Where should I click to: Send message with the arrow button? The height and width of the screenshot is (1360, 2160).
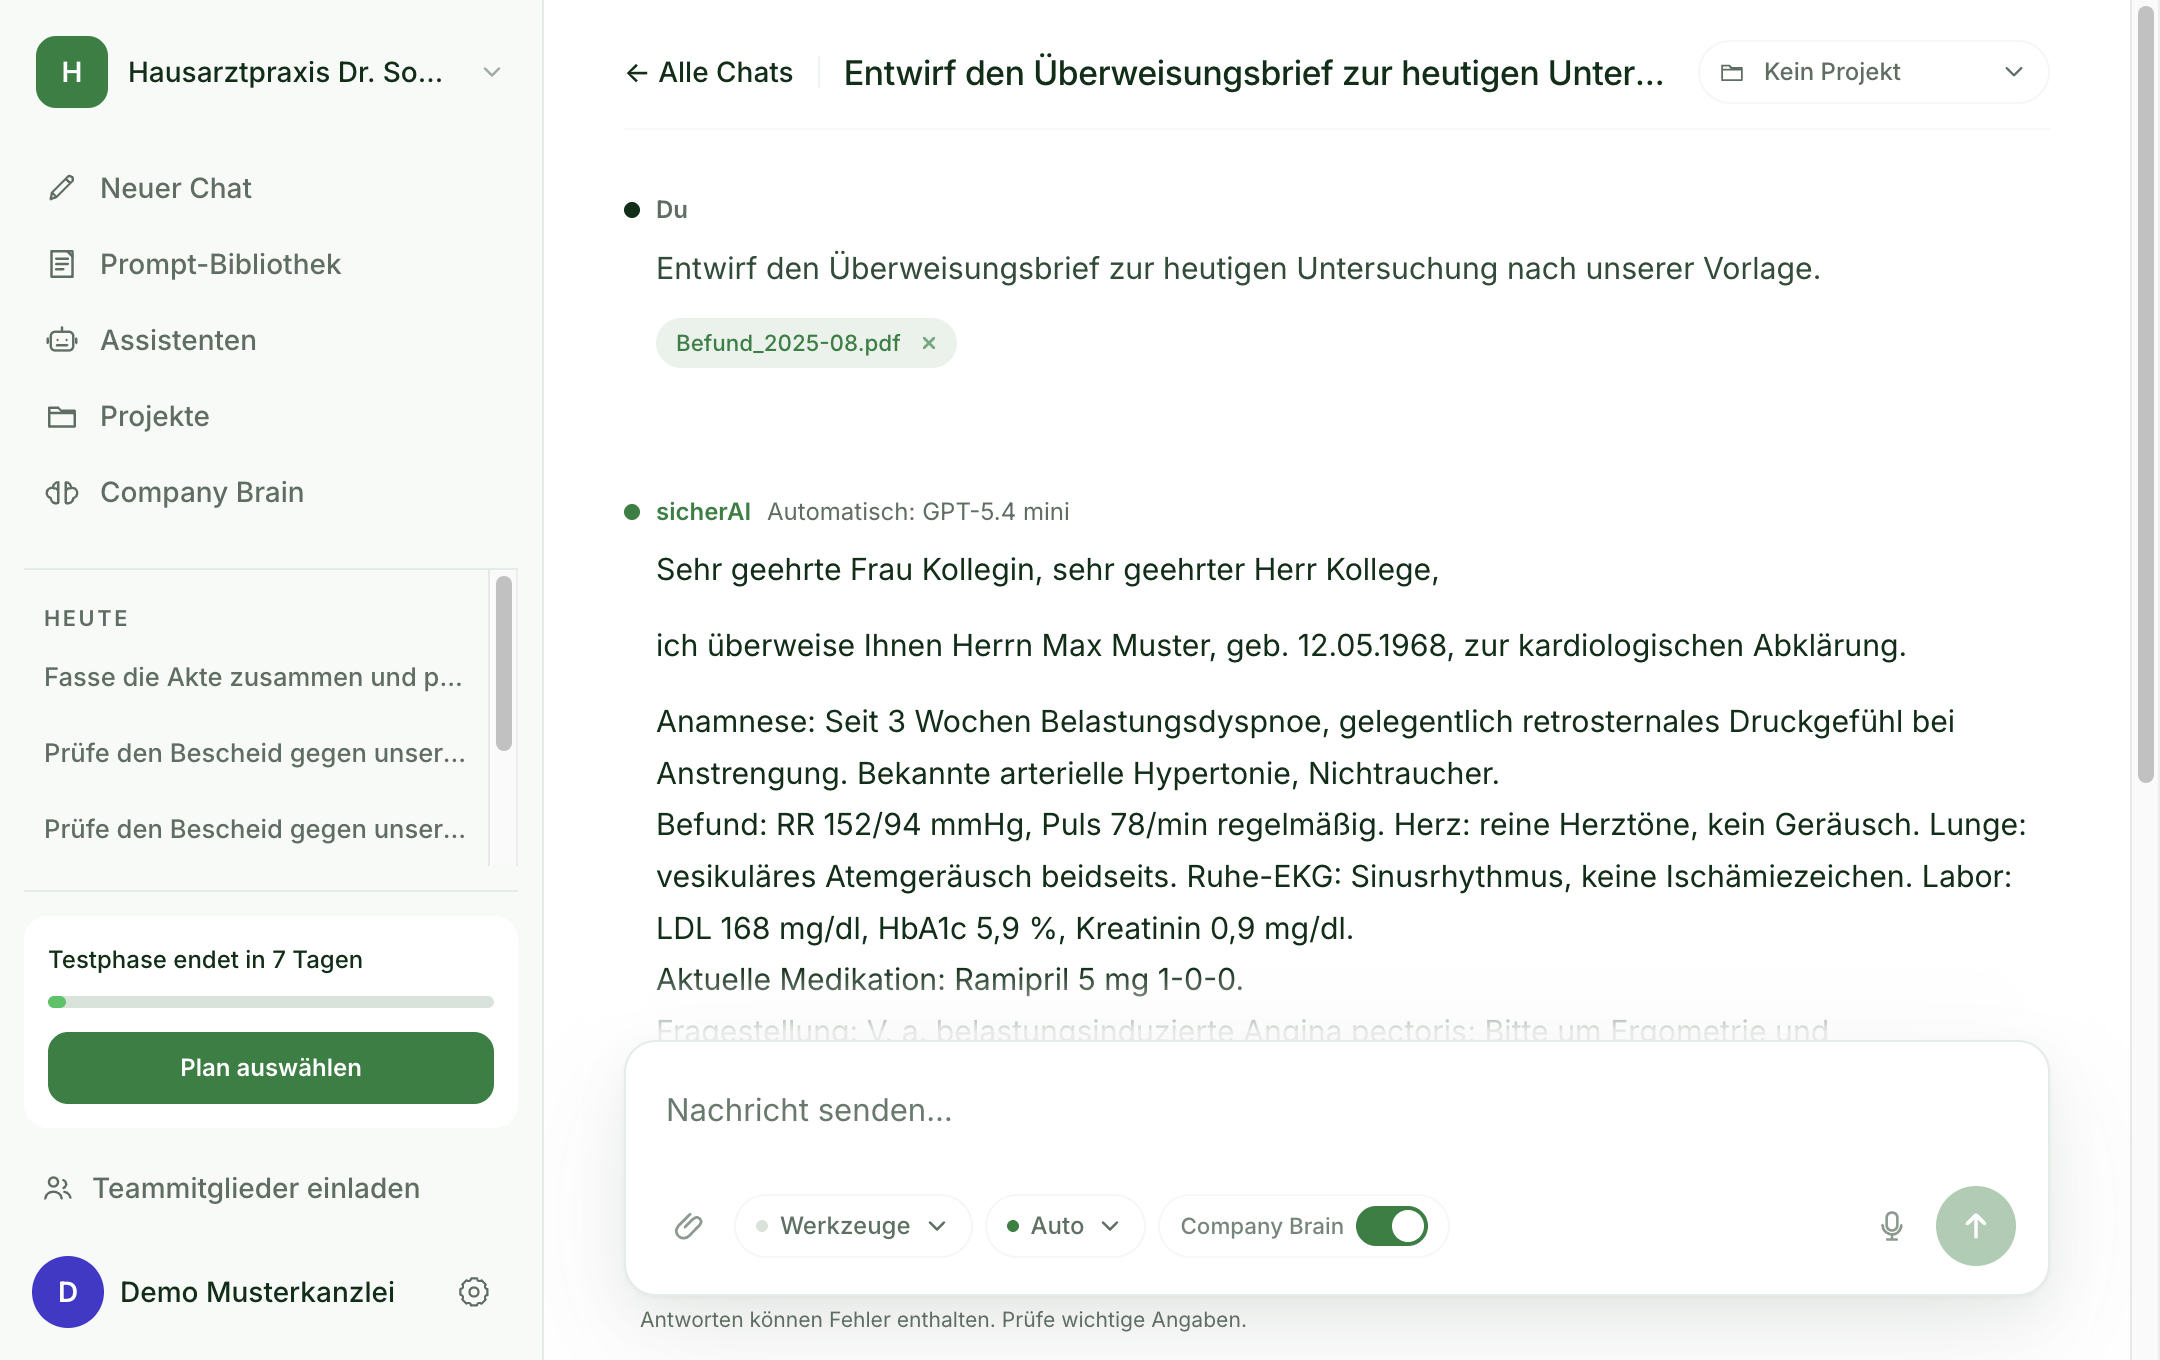point(1975,1226)
